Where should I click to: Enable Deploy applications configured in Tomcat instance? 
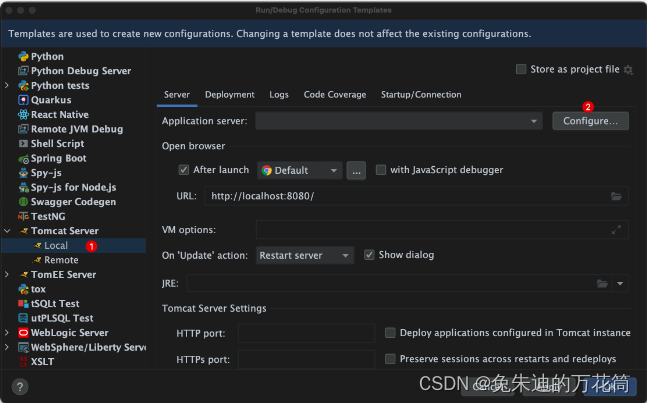pyautogui.click(x=390, y=333)
